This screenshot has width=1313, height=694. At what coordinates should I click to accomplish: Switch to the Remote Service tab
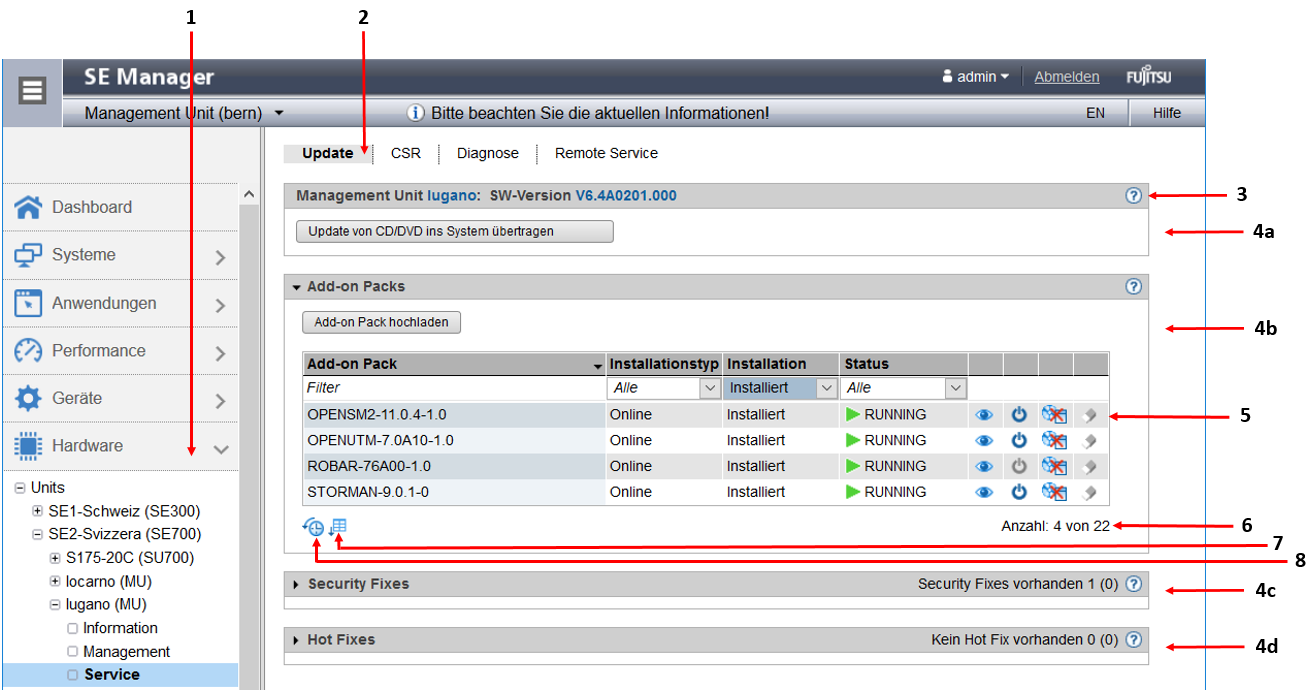tap(606, 153)
